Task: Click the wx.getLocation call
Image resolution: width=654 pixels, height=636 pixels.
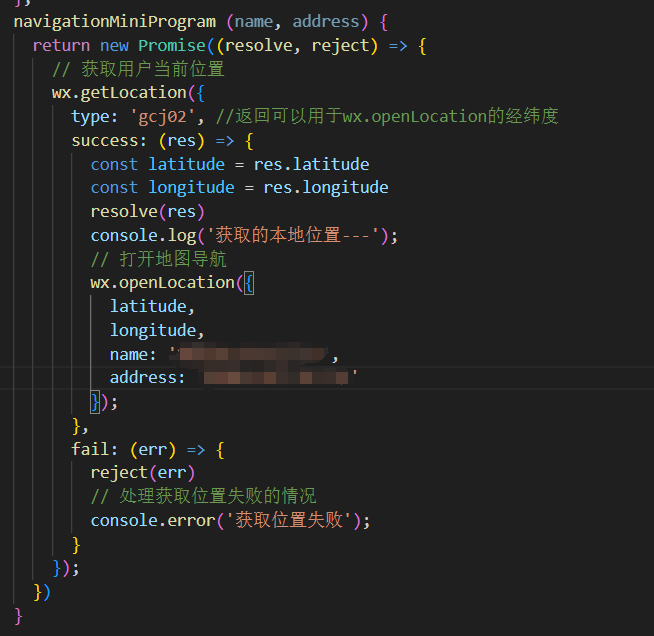Action: tap(119, 93)
